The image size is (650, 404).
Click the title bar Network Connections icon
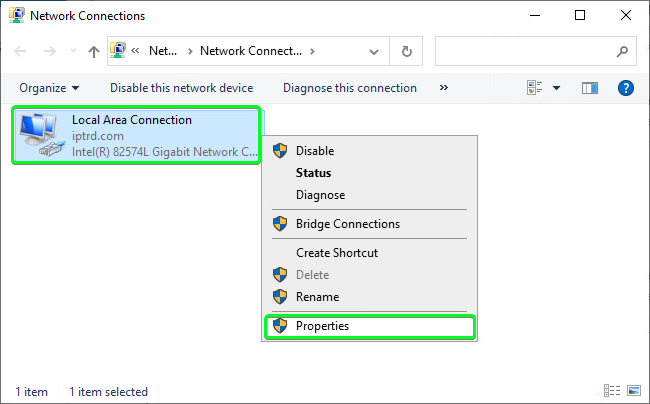click(x=17, y=15)
